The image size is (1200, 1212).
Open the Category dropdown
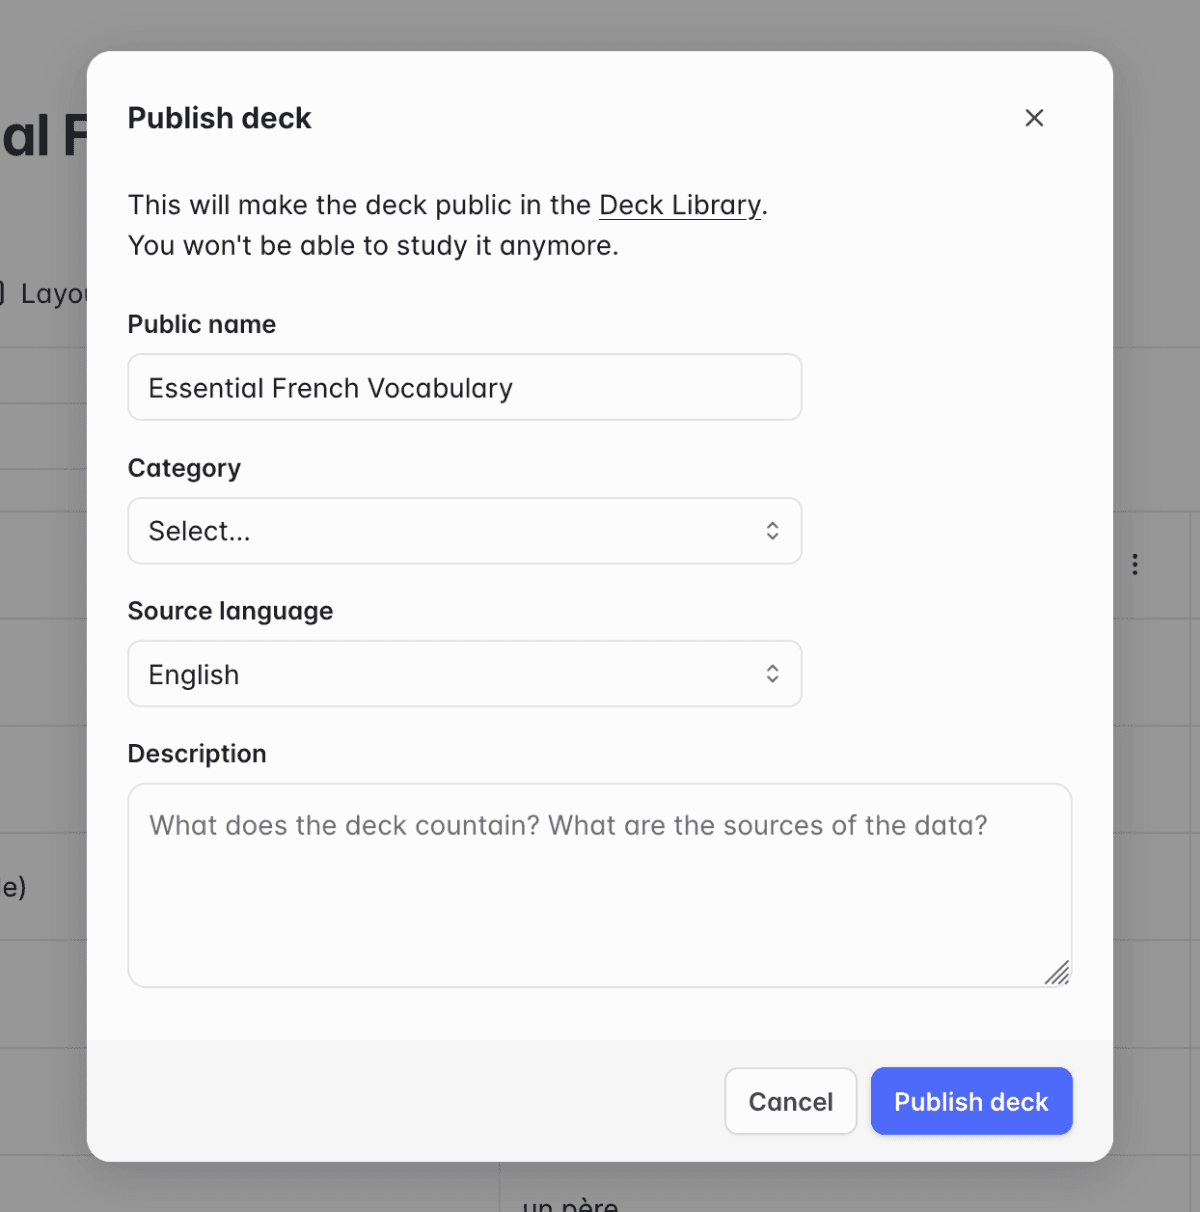465,531
